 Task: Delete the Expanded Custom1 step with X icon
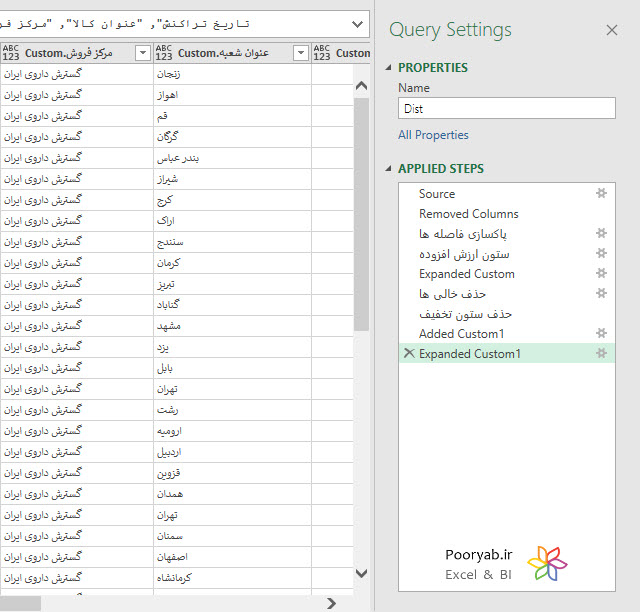409,353
